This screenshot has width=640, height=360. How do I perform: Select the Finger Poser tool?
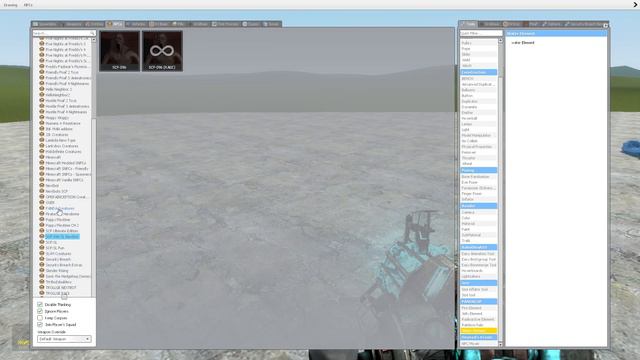coord(478,193)
